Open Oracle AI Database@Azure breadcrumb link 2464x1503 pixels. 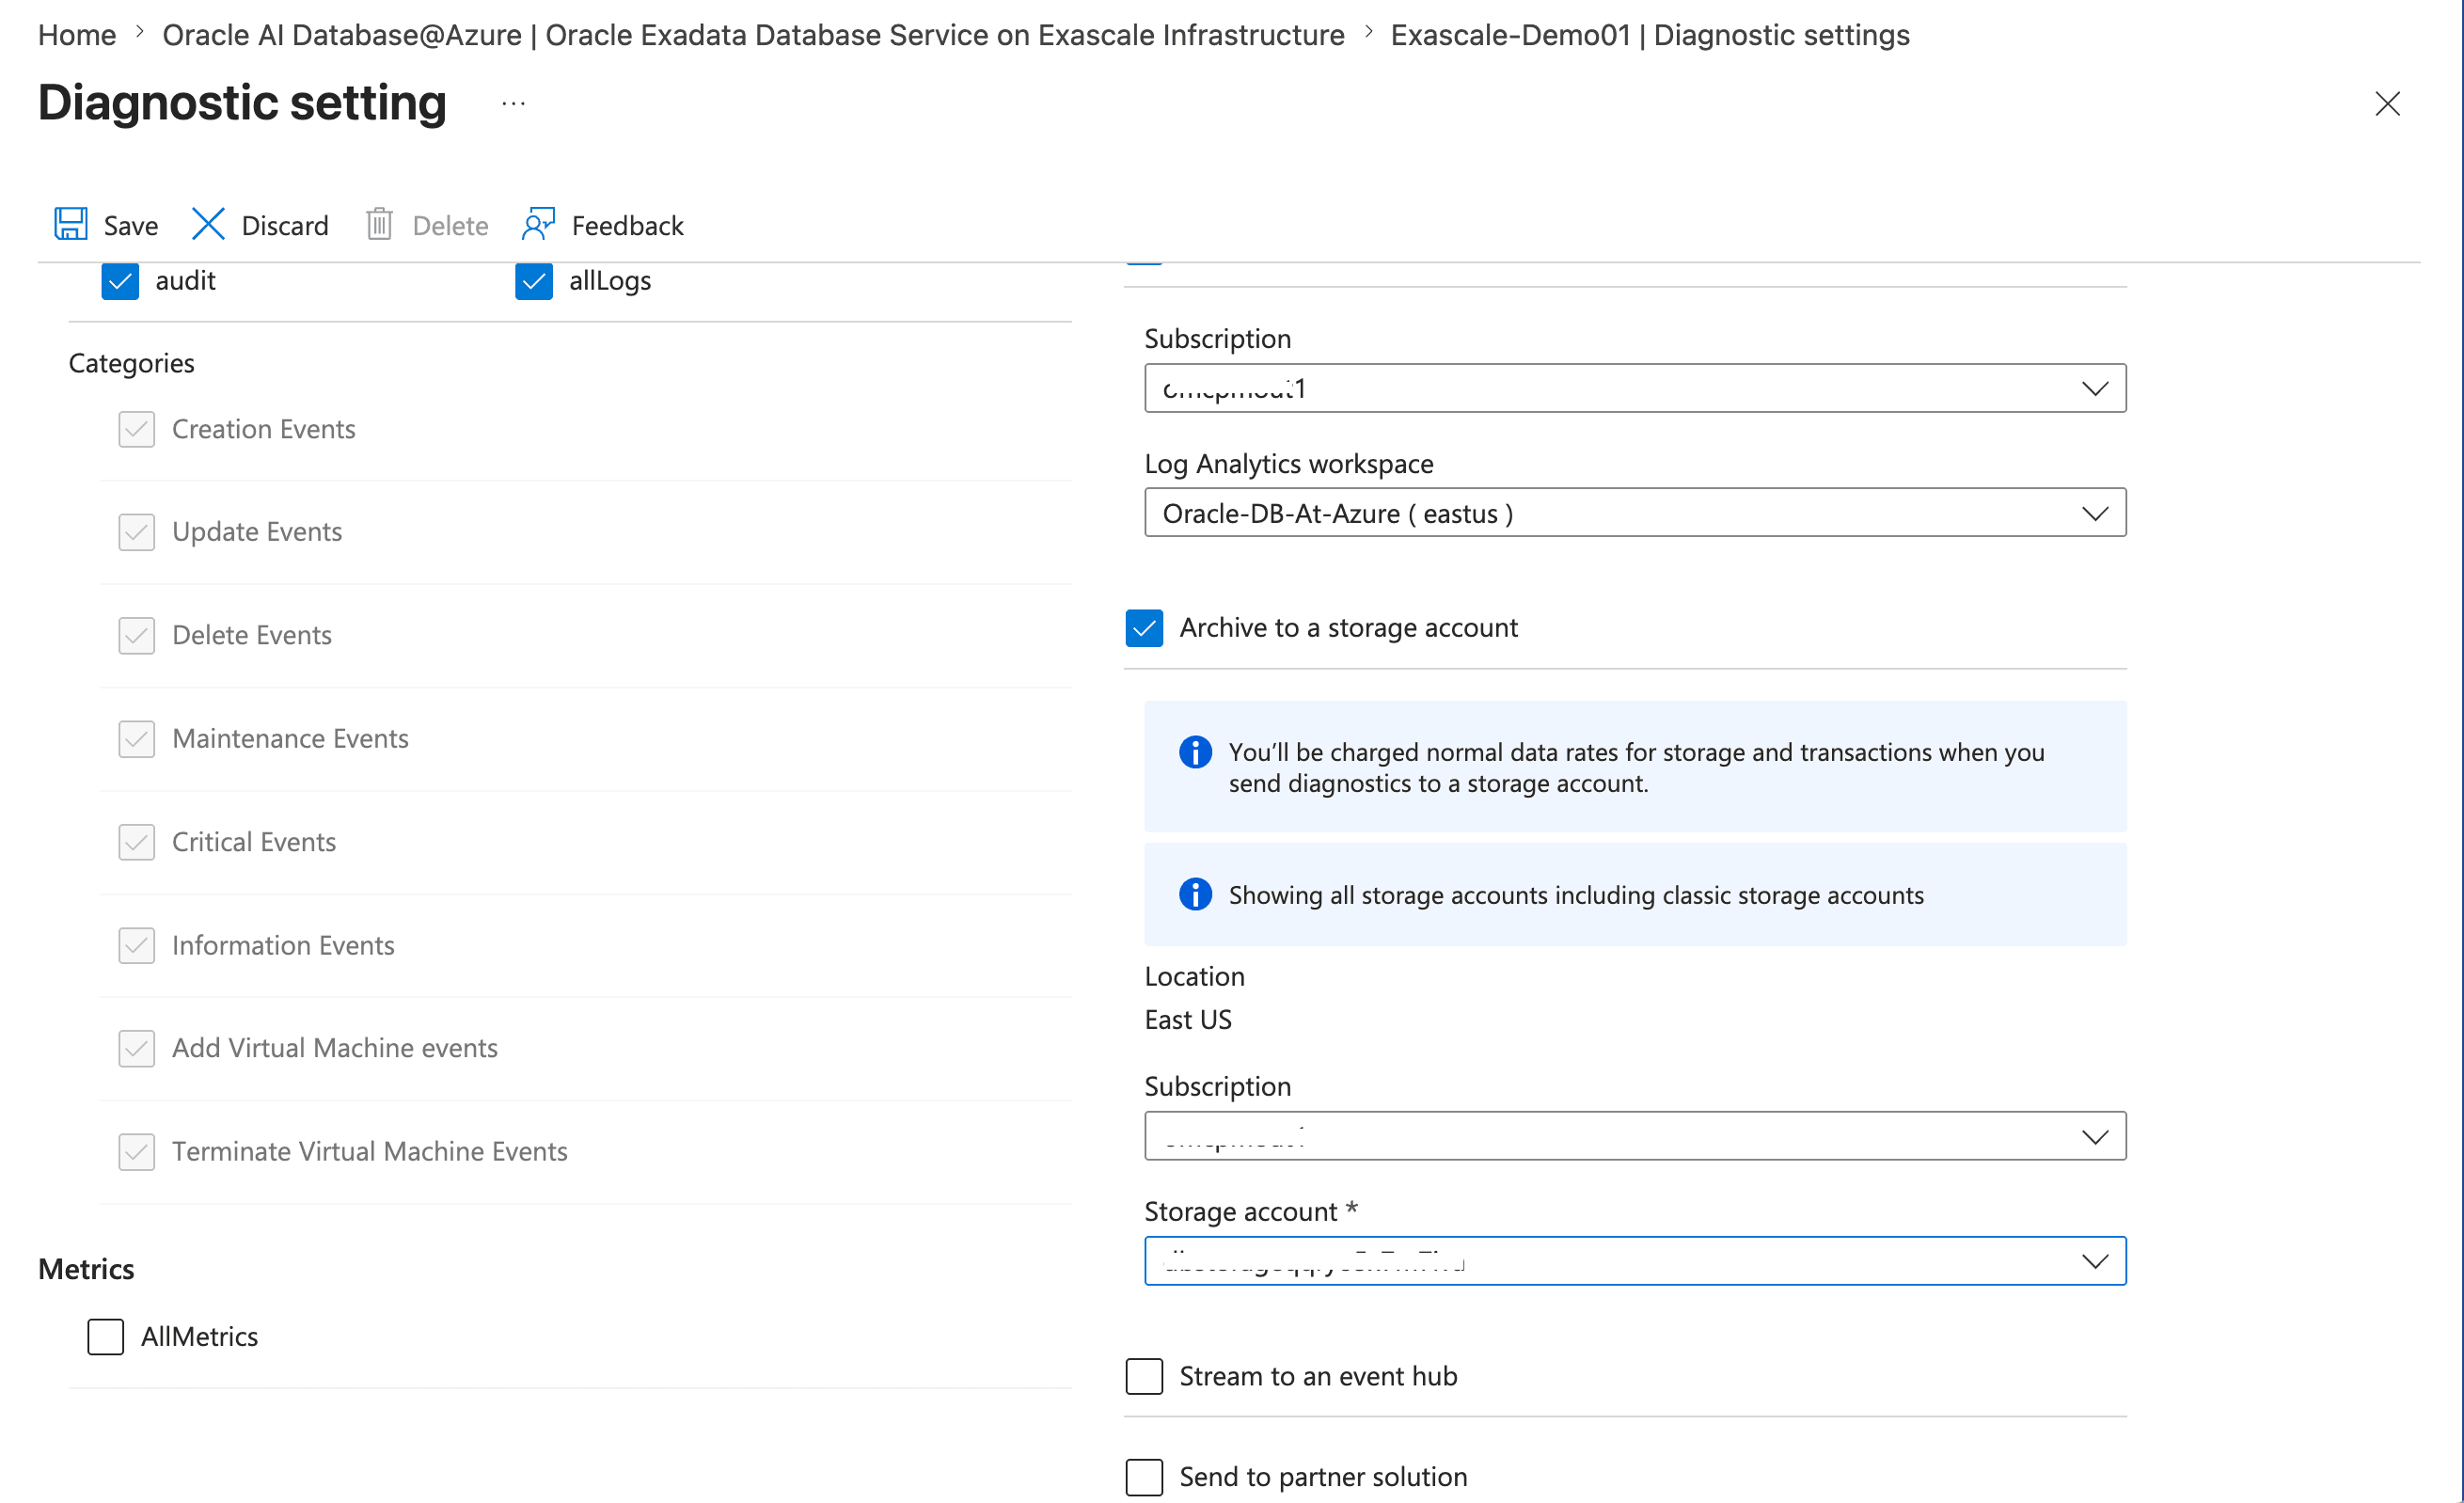(x=753, y=35)
